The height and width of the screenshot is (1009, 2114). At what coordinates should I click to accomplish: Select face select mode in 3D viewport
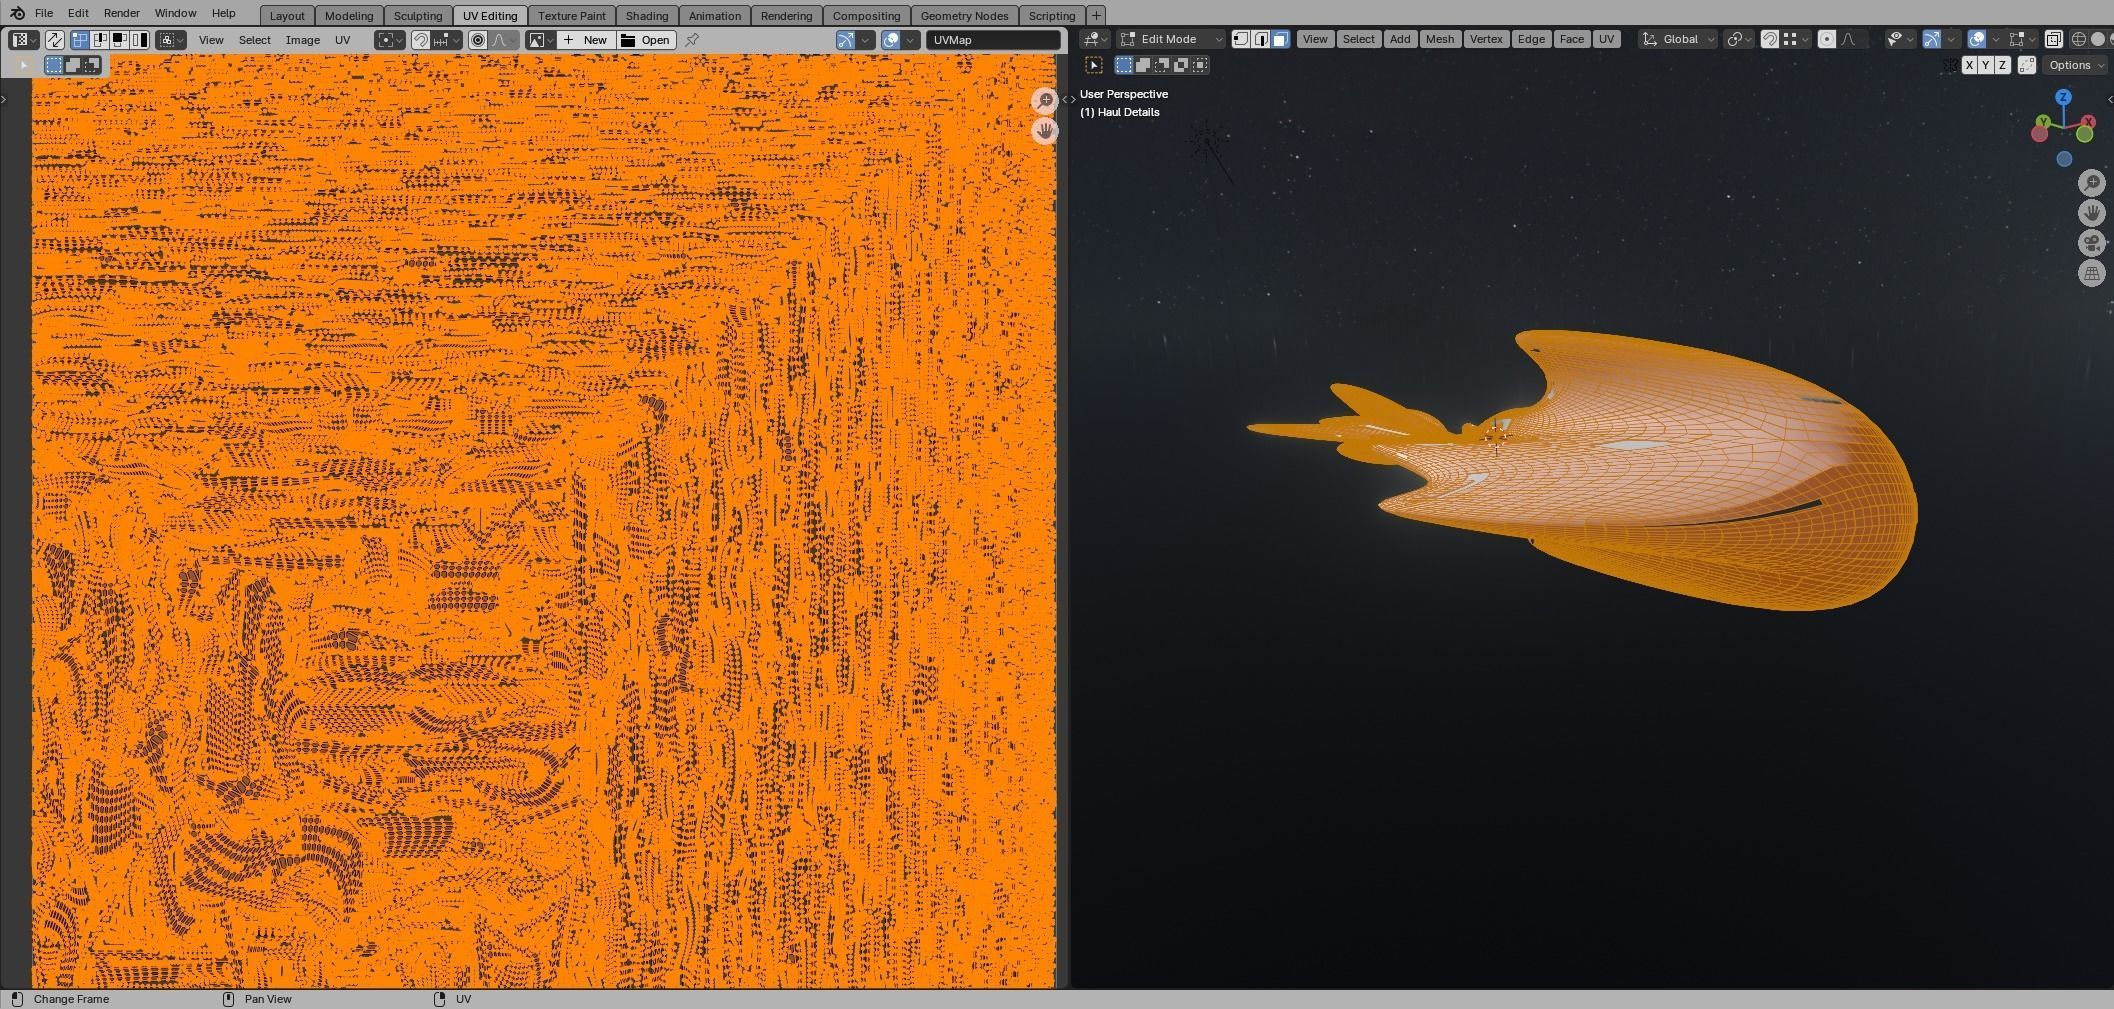[x=1281, y=39]
